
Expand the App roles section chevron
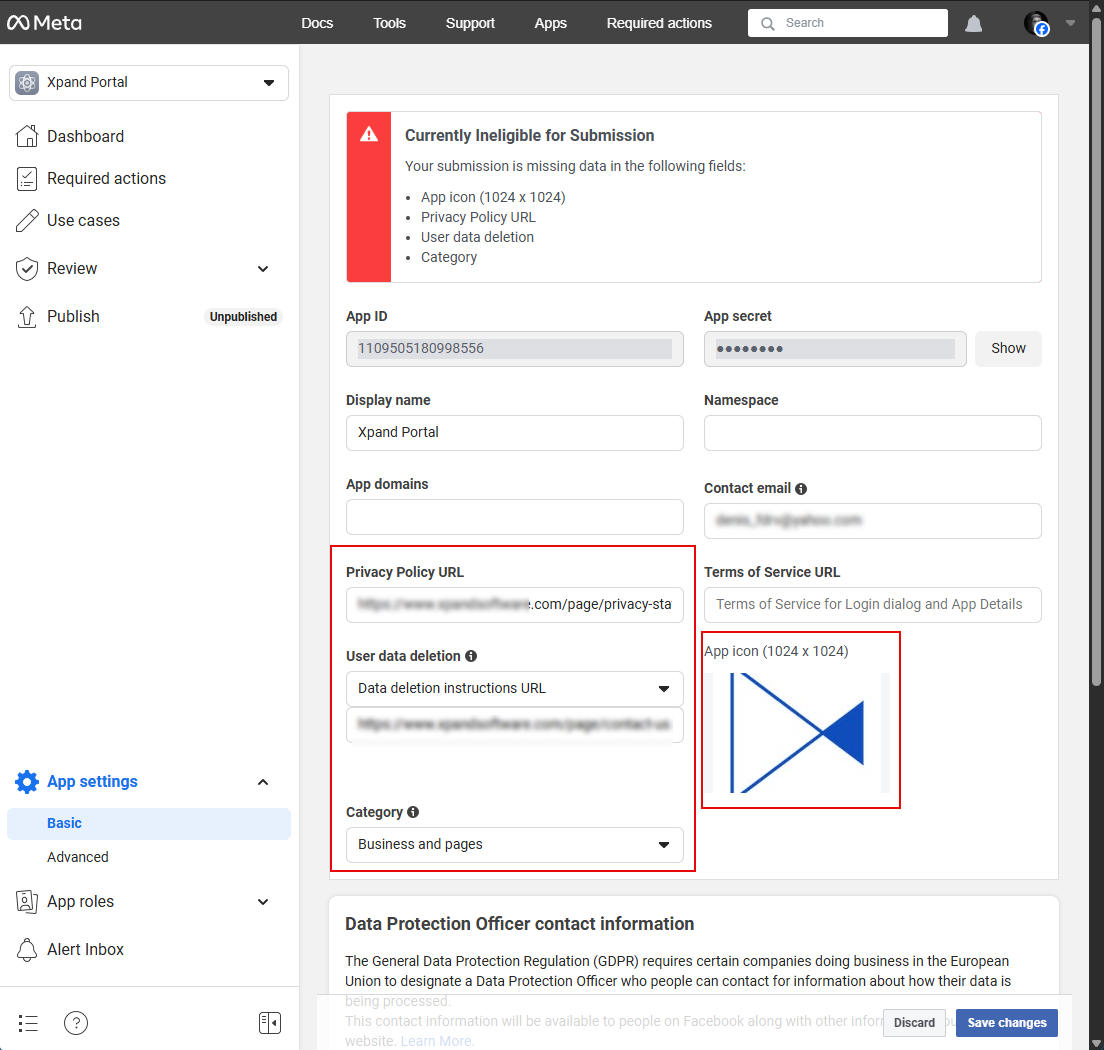263,902
